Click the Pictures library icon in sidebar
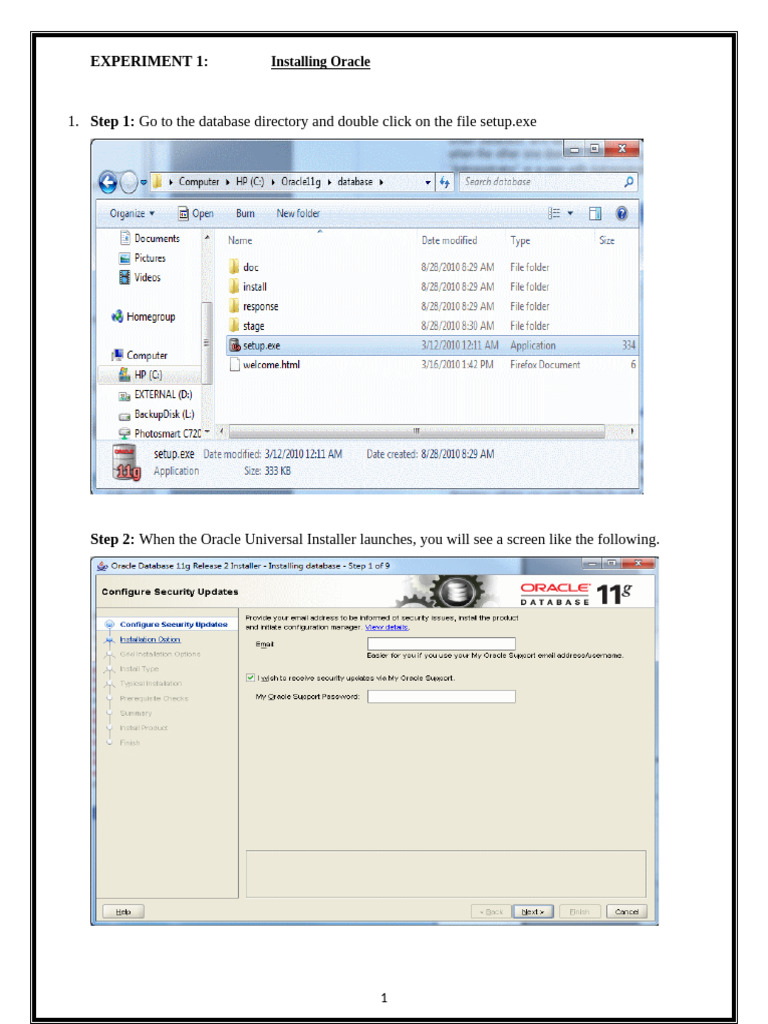Viewport: 768px width, 1024px height. click(125, 258)
